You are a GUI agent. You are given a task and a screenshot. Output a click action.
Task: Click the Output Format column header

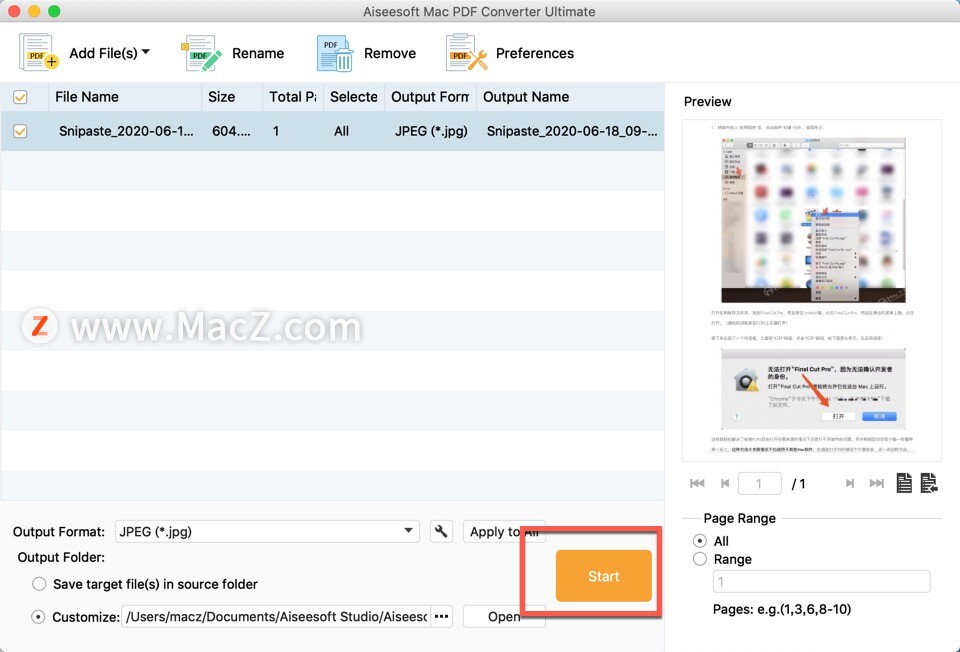[430, 97]
